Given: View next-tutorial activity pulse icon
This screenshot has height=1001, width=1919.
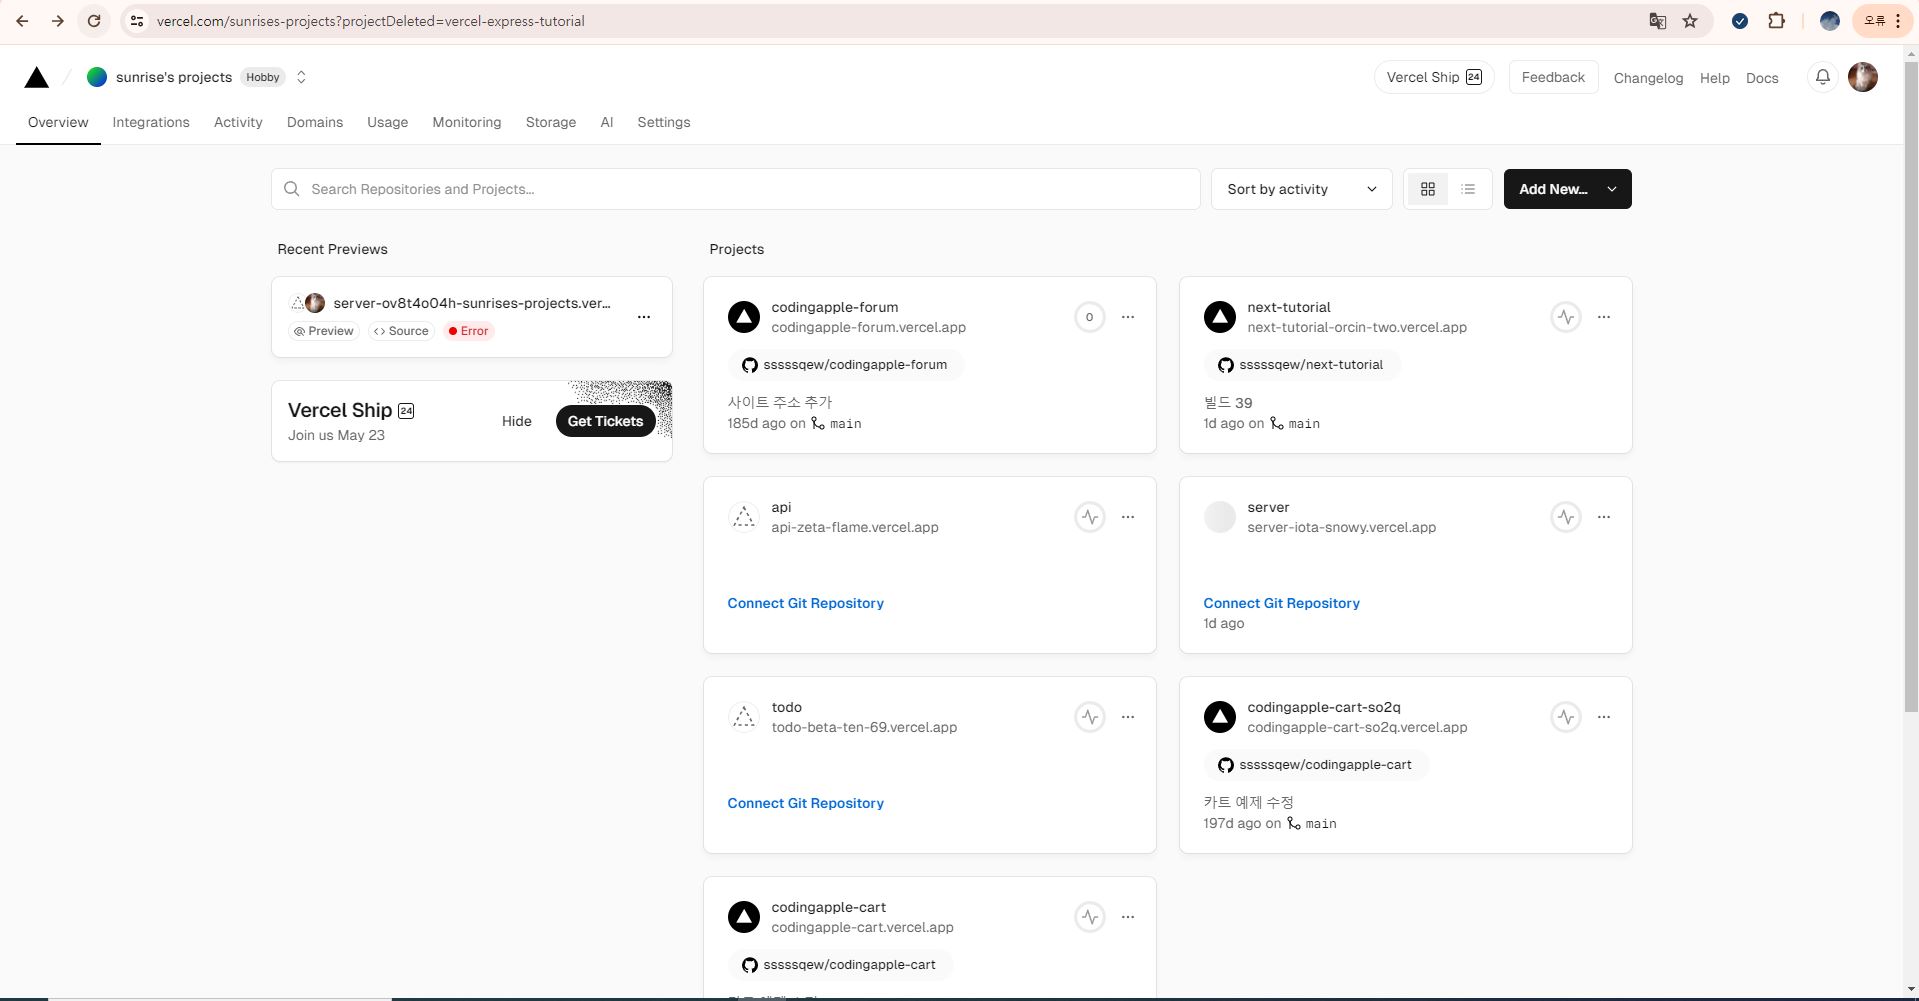Looking at the screenshot, I should tap(1566, 317).
